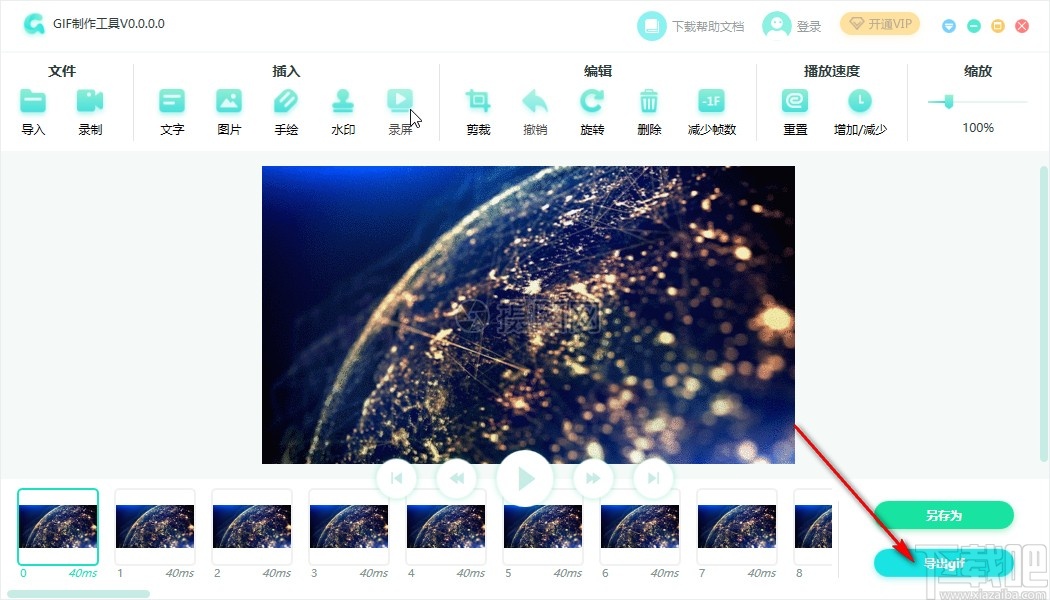The width and height of the screenshot is (1050, 600).
Task: Insert text using the 文字 icon
Action: [172, 101]
